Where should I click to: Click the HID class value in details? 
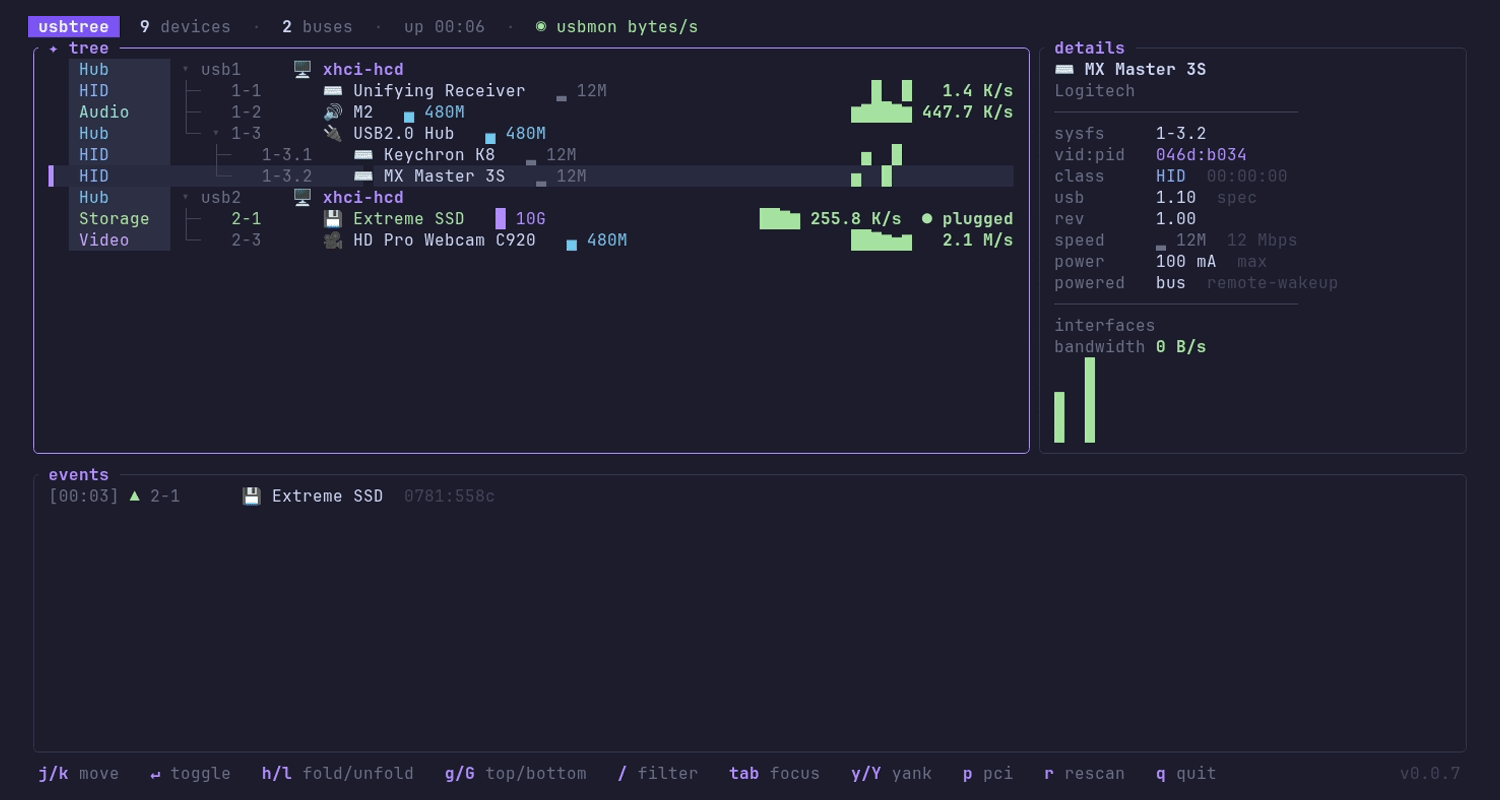pyautogui.click(x=1171, y=176)
